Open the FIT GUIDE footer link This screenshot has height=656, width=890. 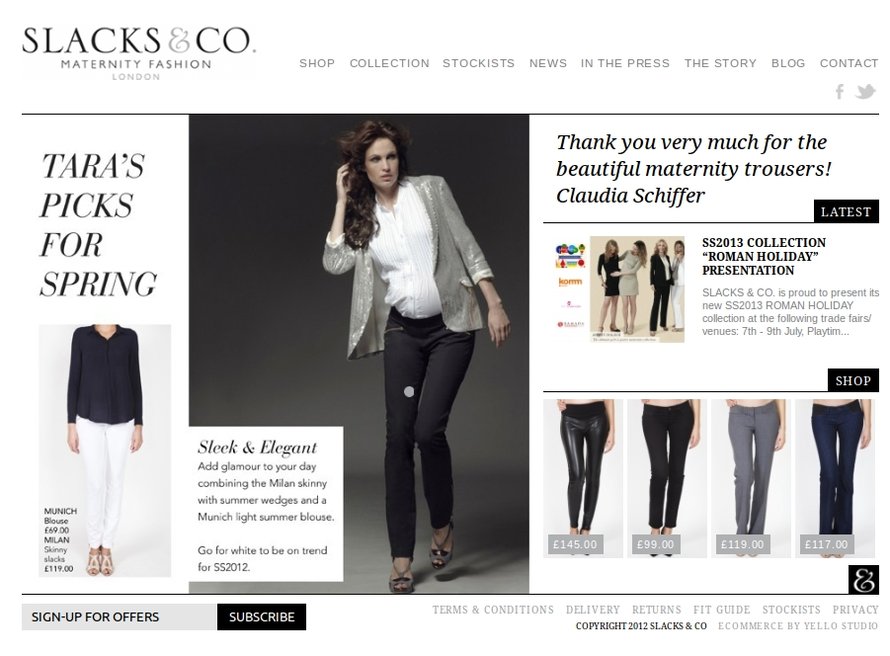pos(721,610)
